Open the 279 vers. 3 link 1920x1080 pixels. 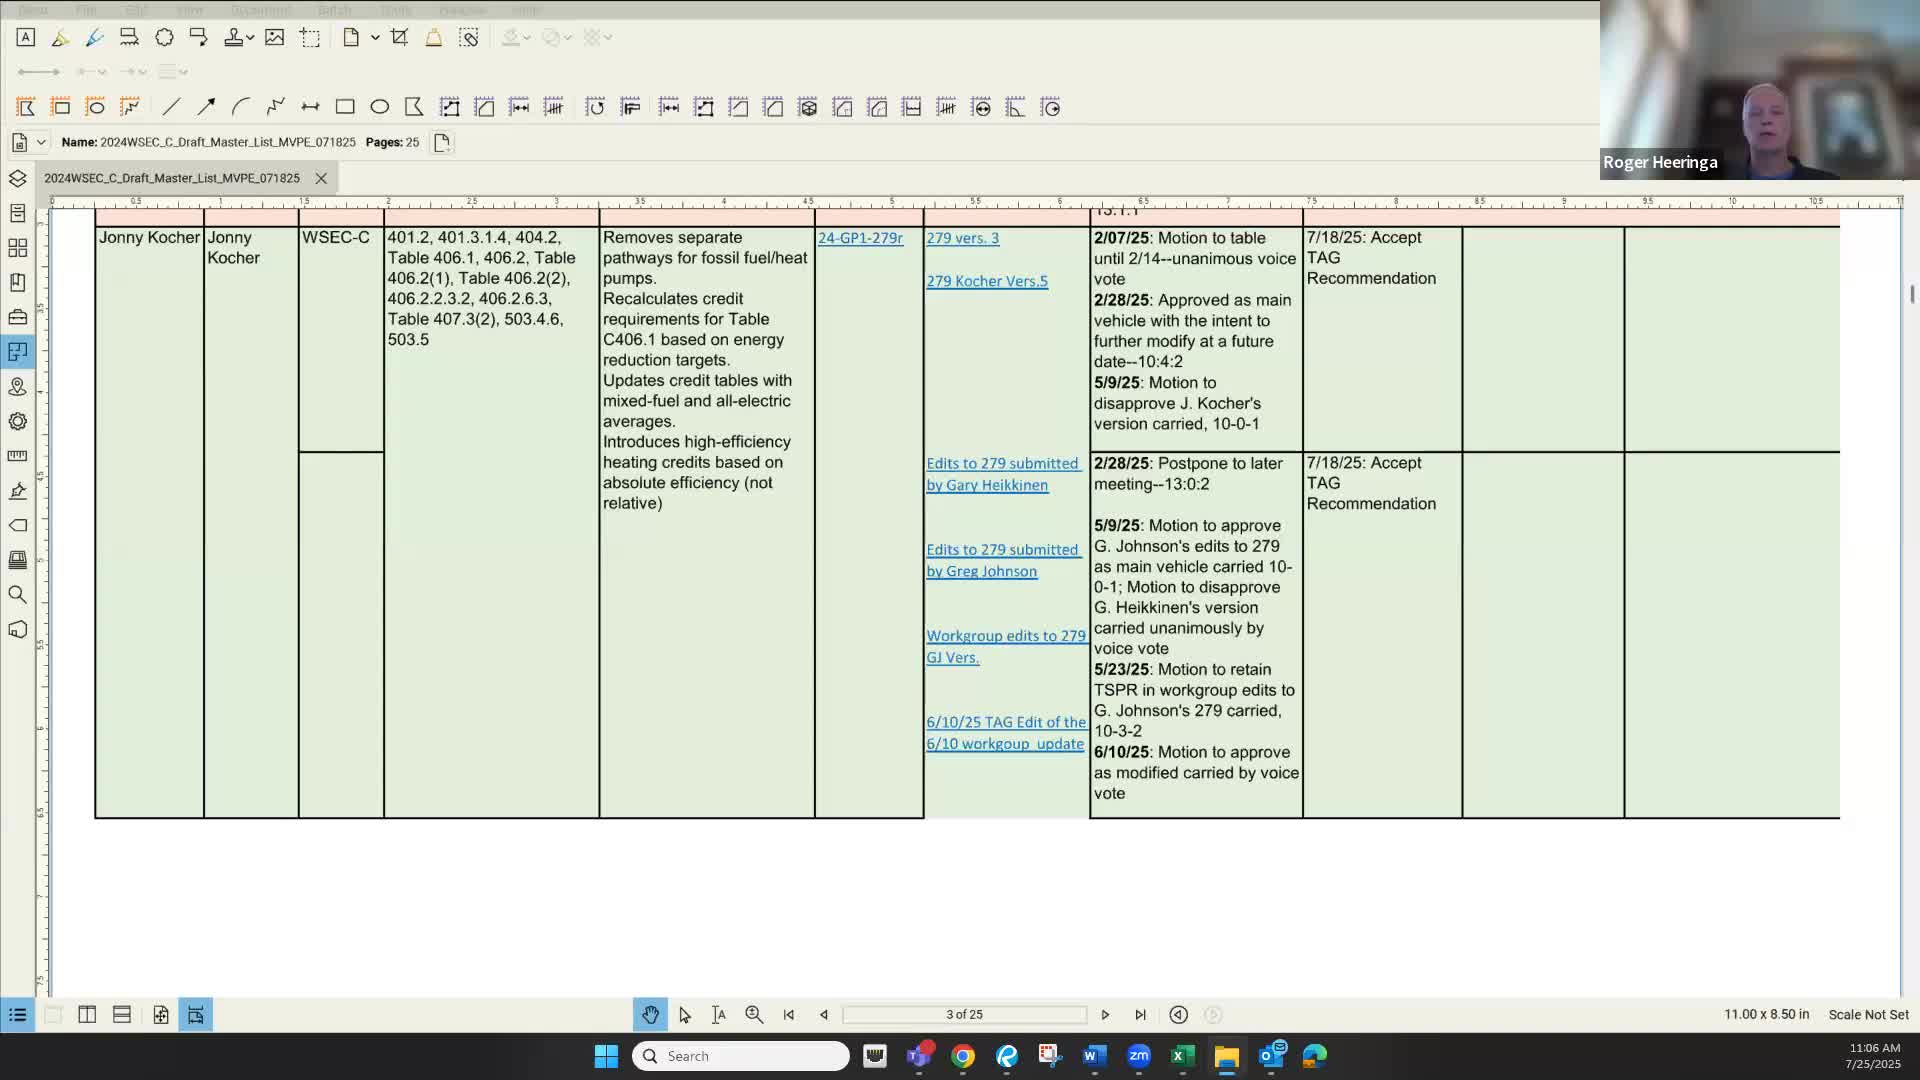(962, 238)
